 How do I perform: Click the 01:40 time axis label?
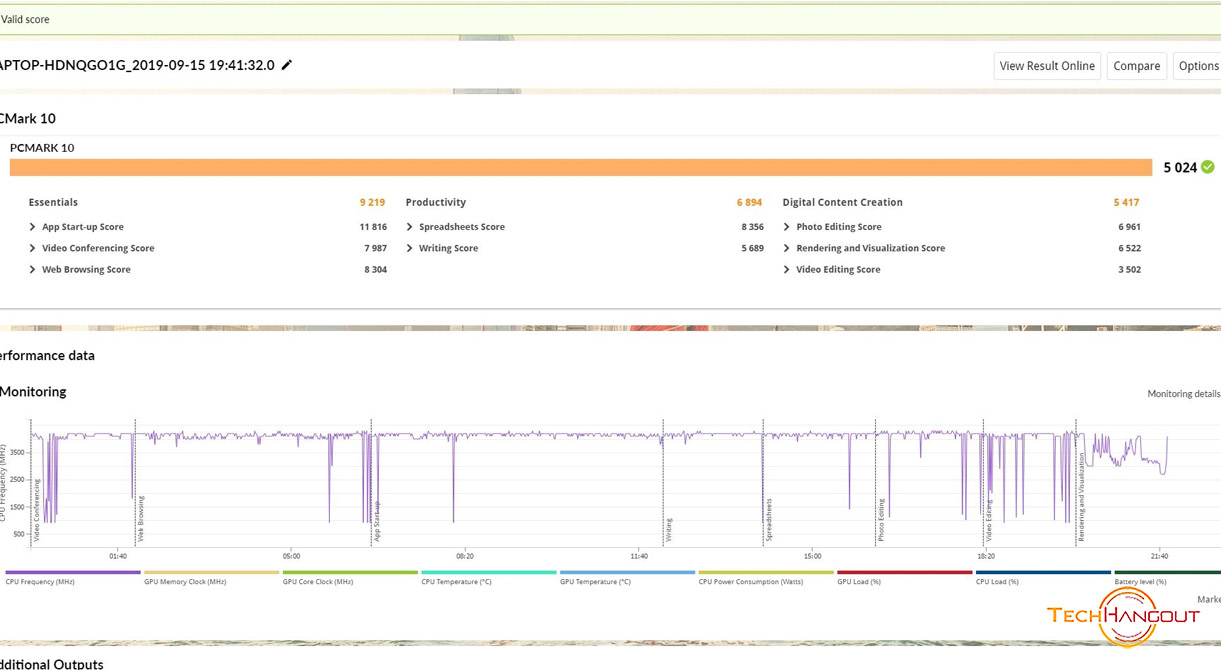(118, 556)
